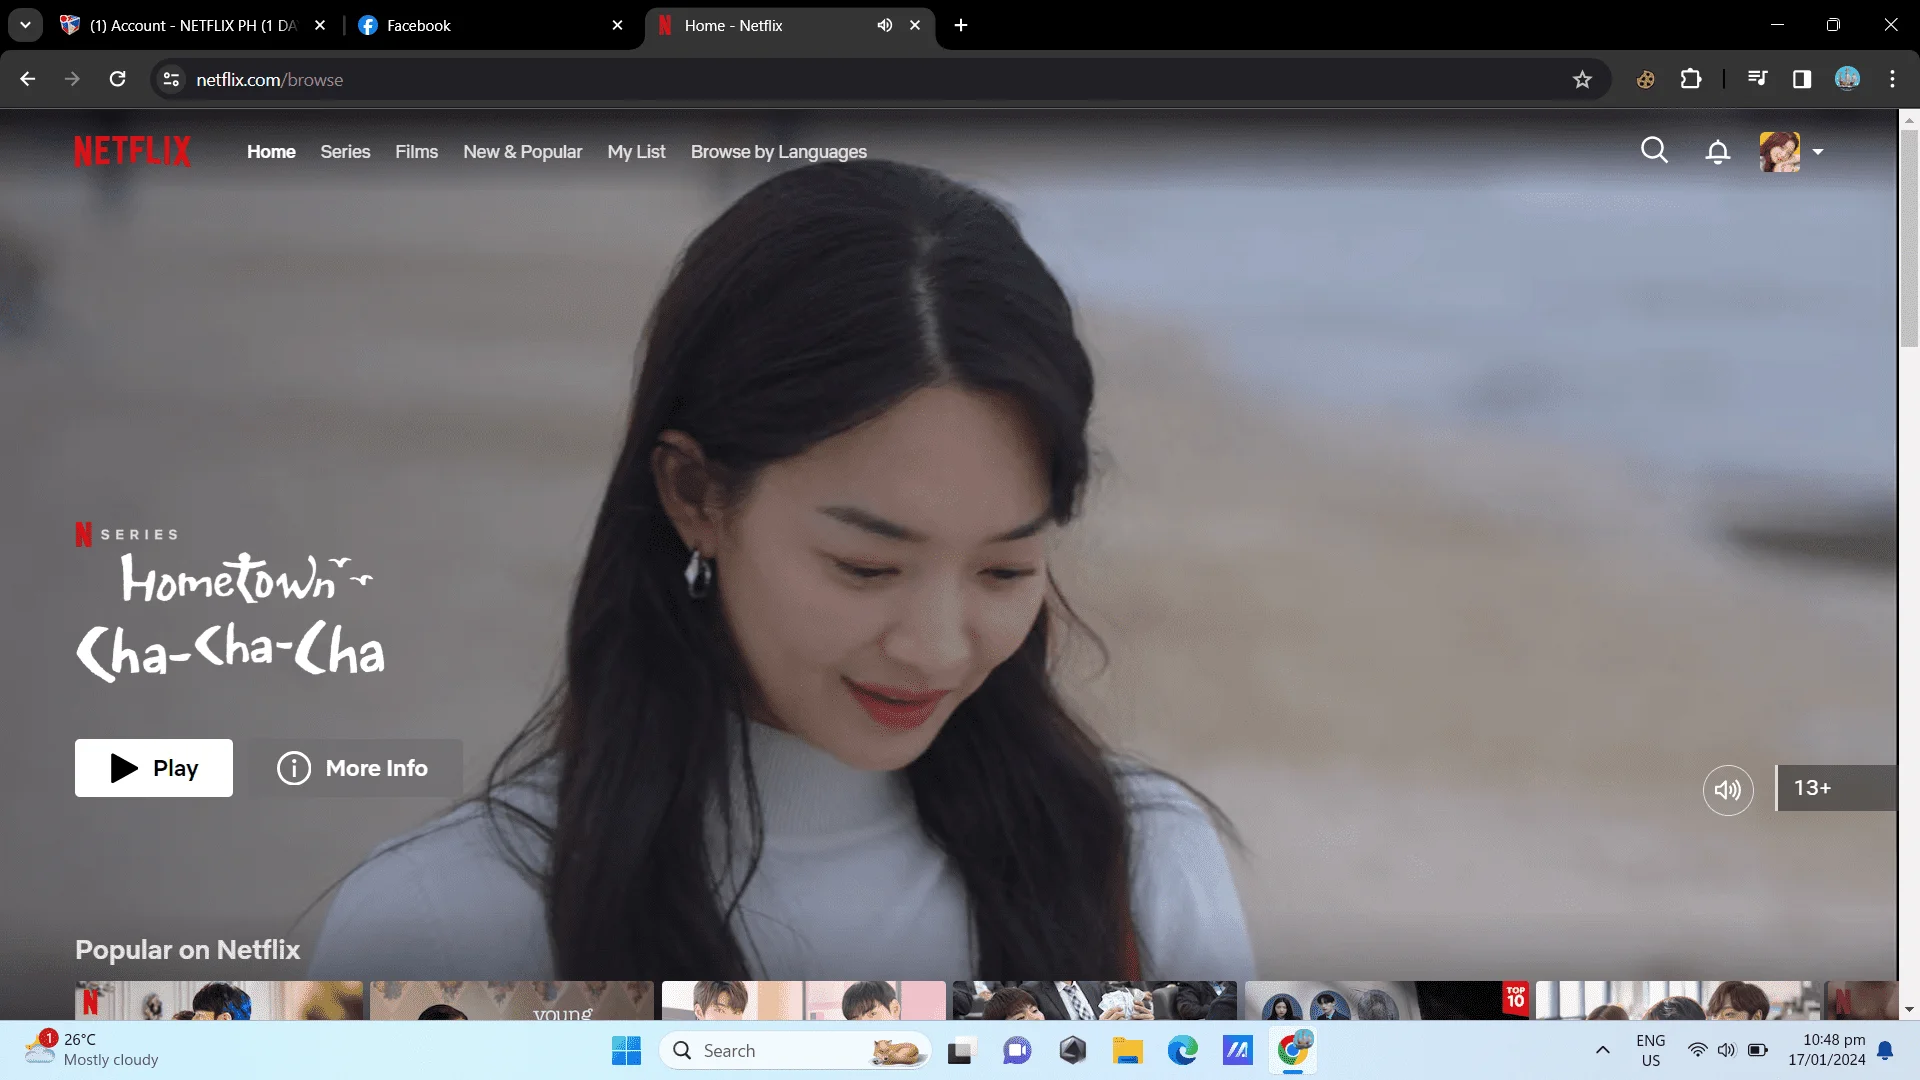Open the Series section
This screenshot has width=1920, height=1080.
(345, 152)
